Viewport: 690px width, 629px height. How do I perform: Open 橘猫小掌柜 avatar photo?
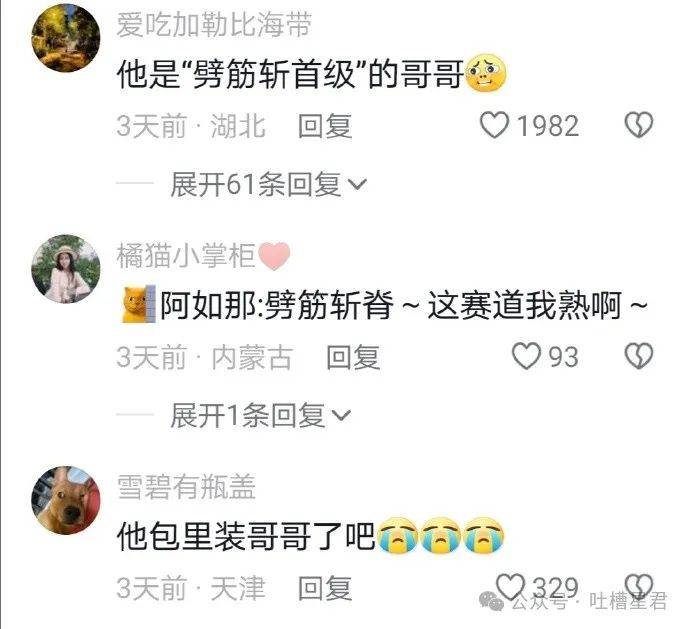(x=66, y=269)
